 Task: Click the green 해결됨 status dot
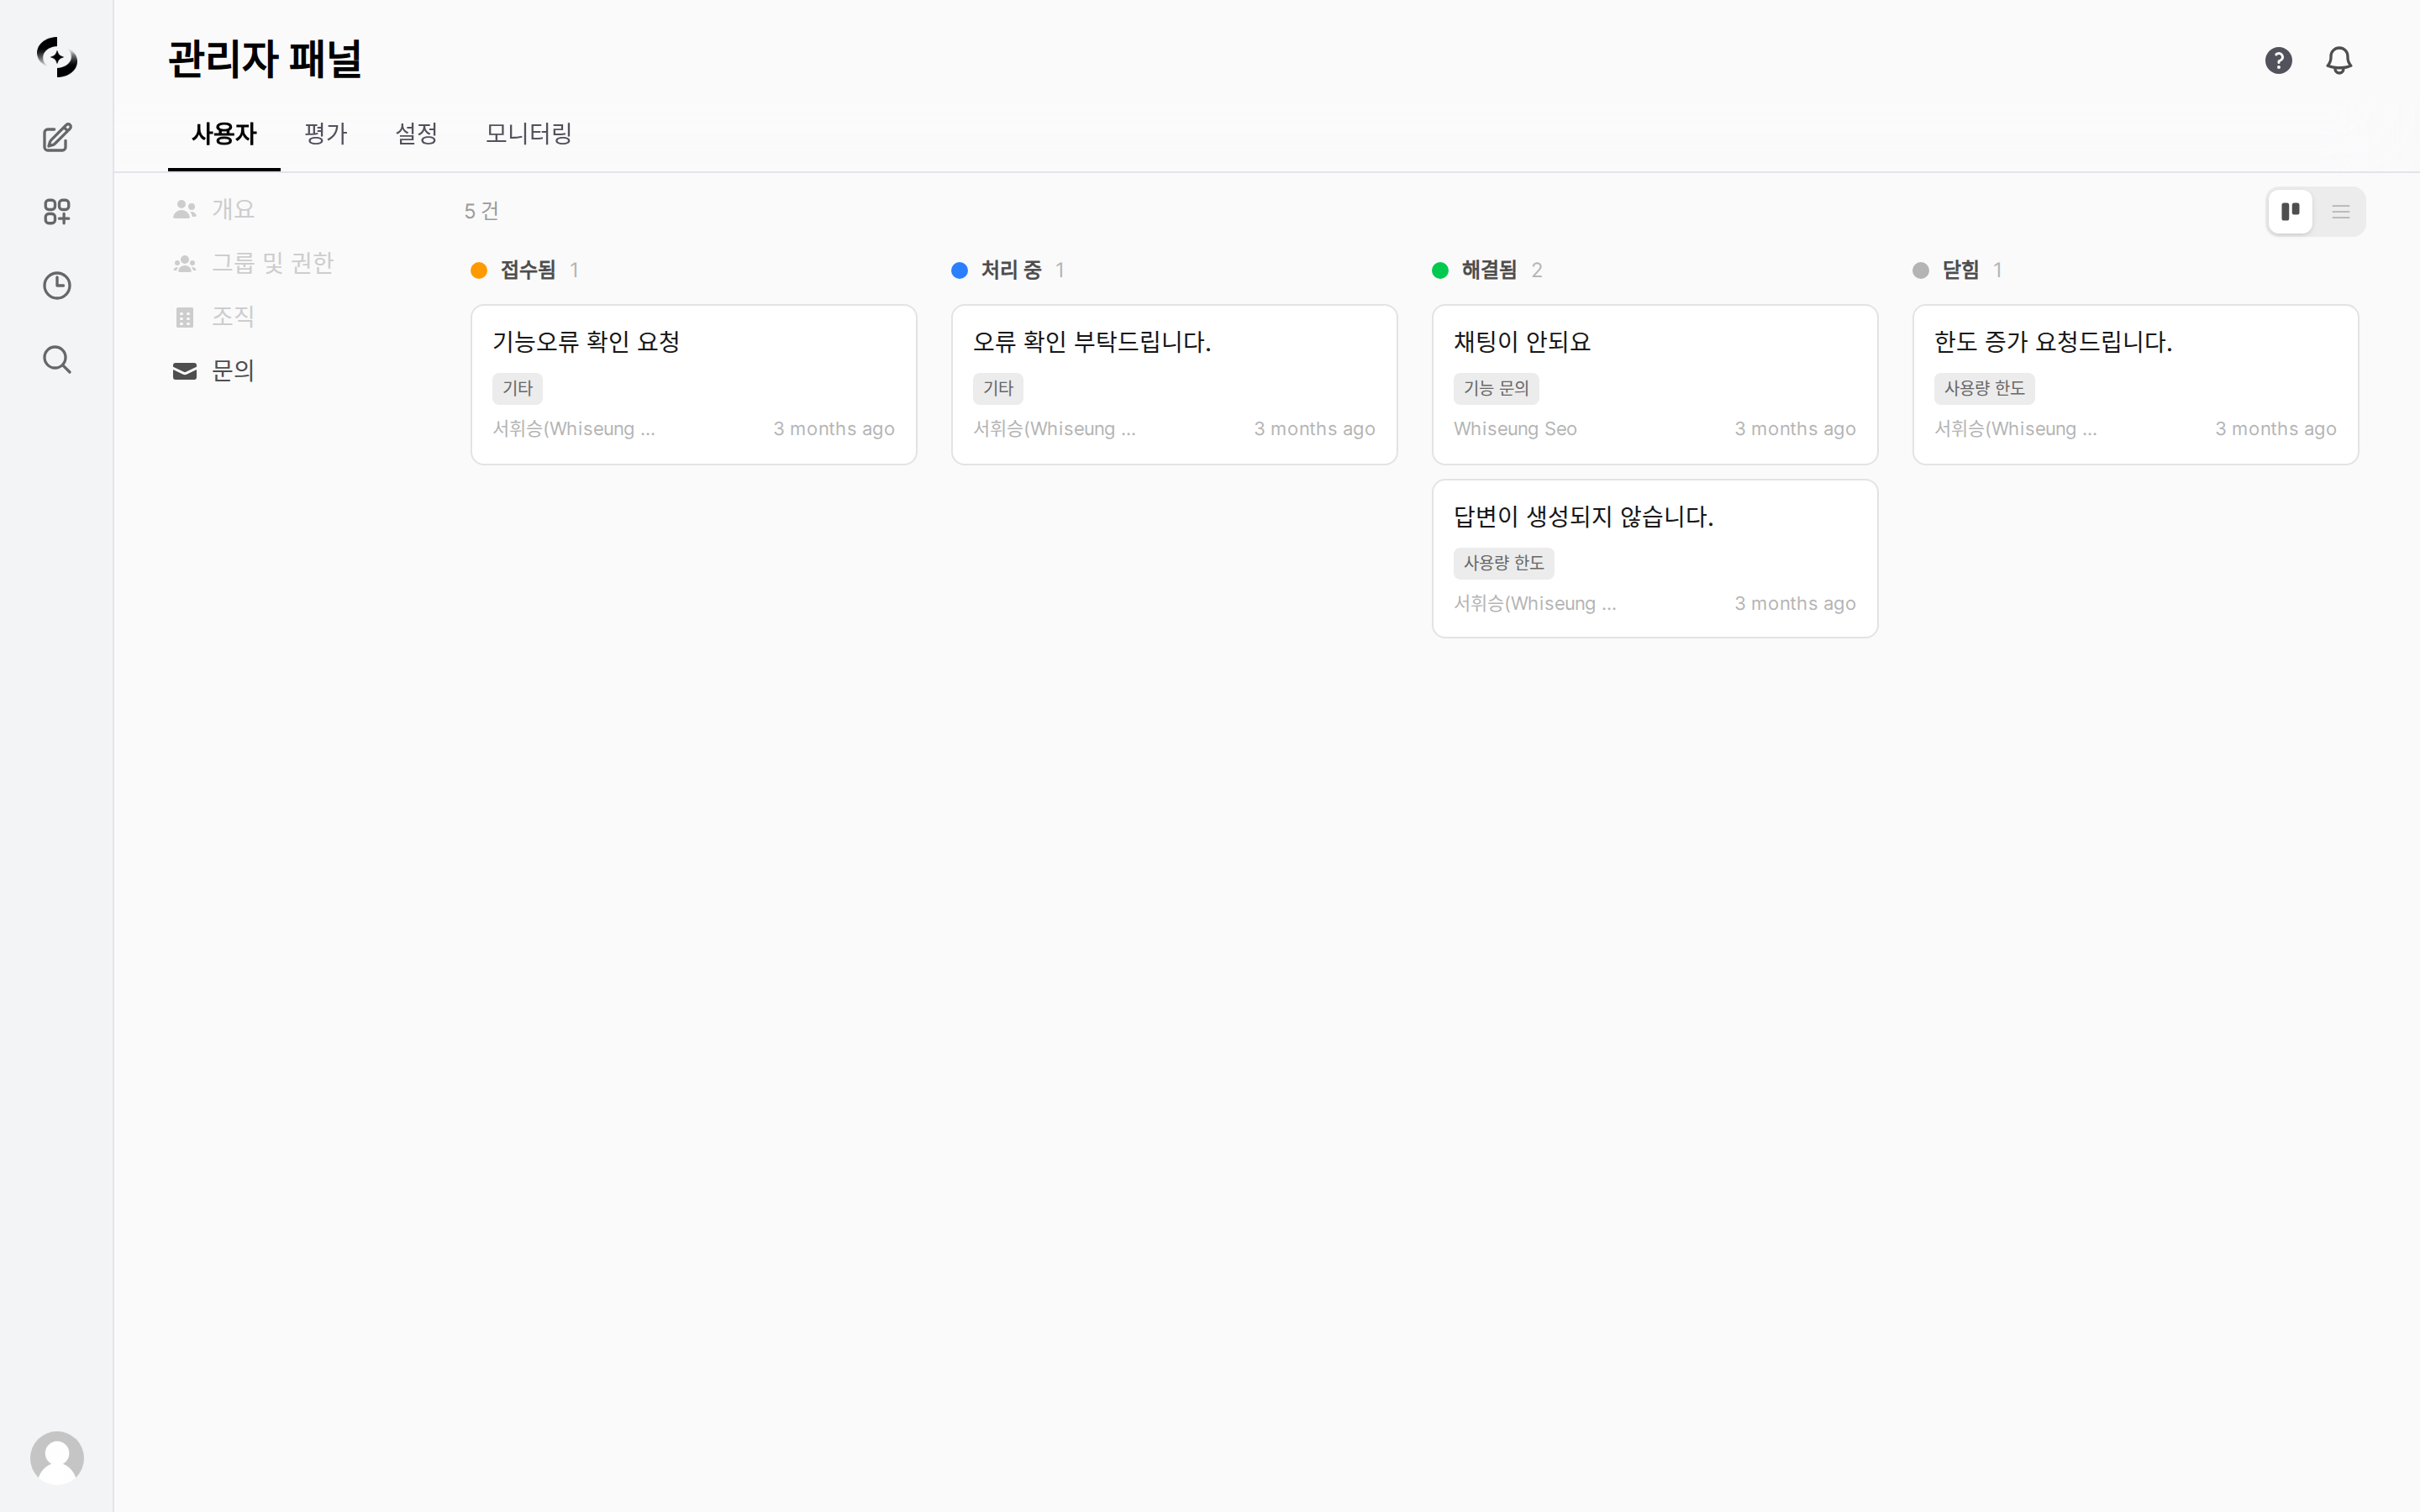tap(1440, 270)
